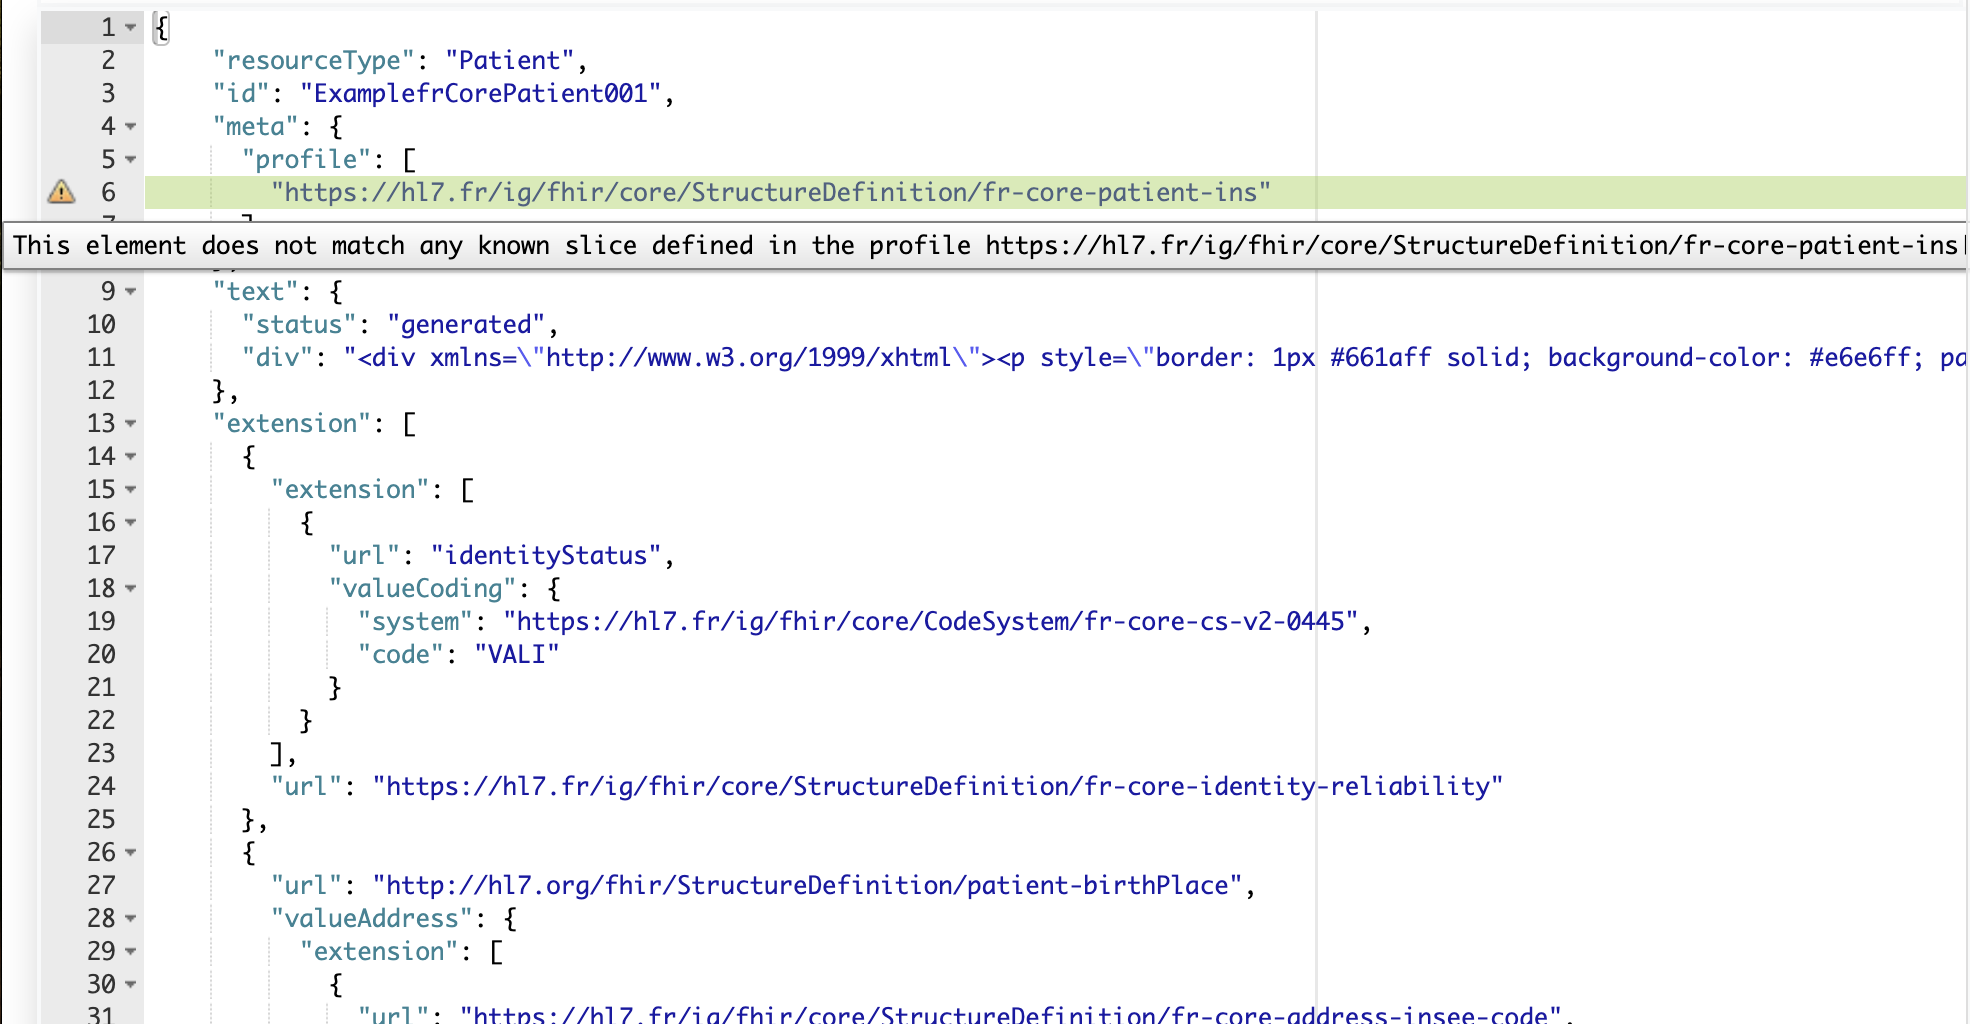Place cursor in the ExamplefrCorePatient001 id value
Viewport: 1970px width, 1024px height.
(480, 94)
